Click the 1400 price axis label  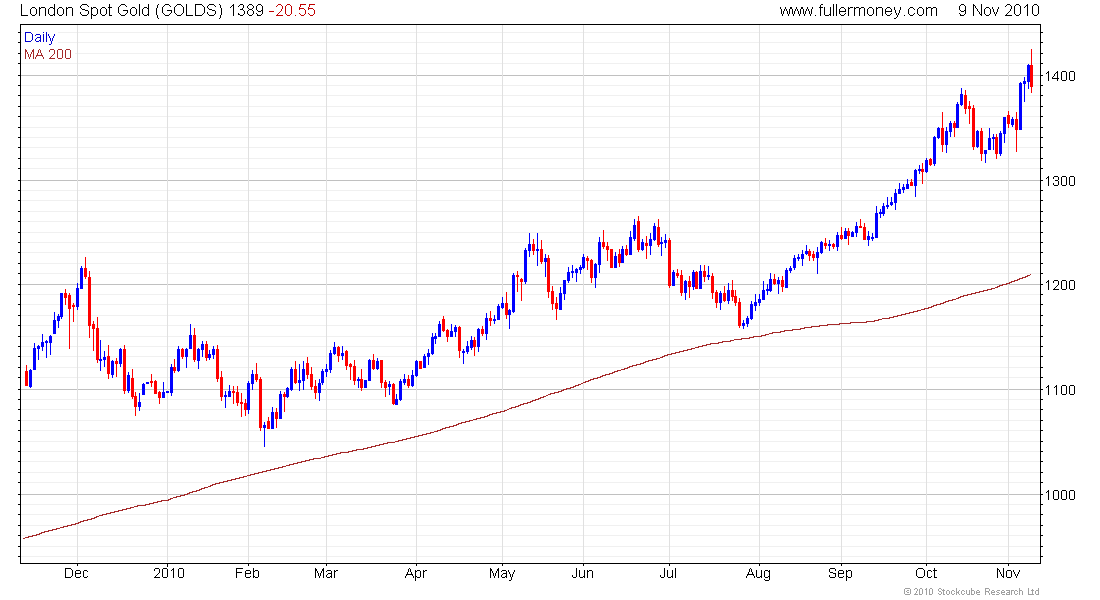1060,76
